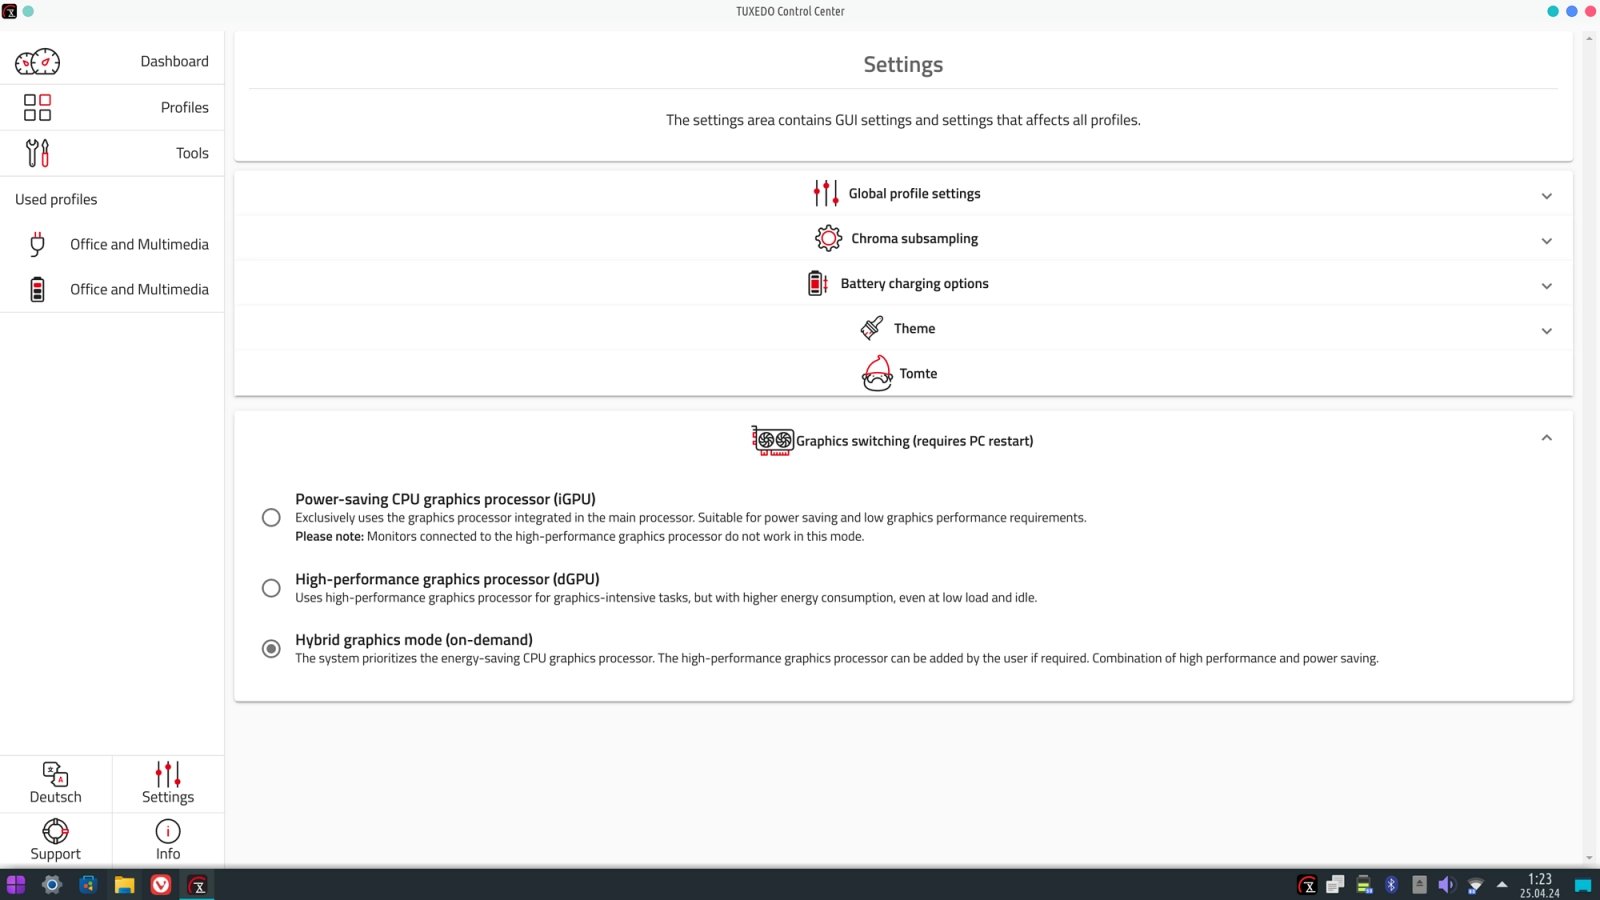Open the Bluetooth tray icon
Screen dimensions: 1600x900
coord(1391,885)
